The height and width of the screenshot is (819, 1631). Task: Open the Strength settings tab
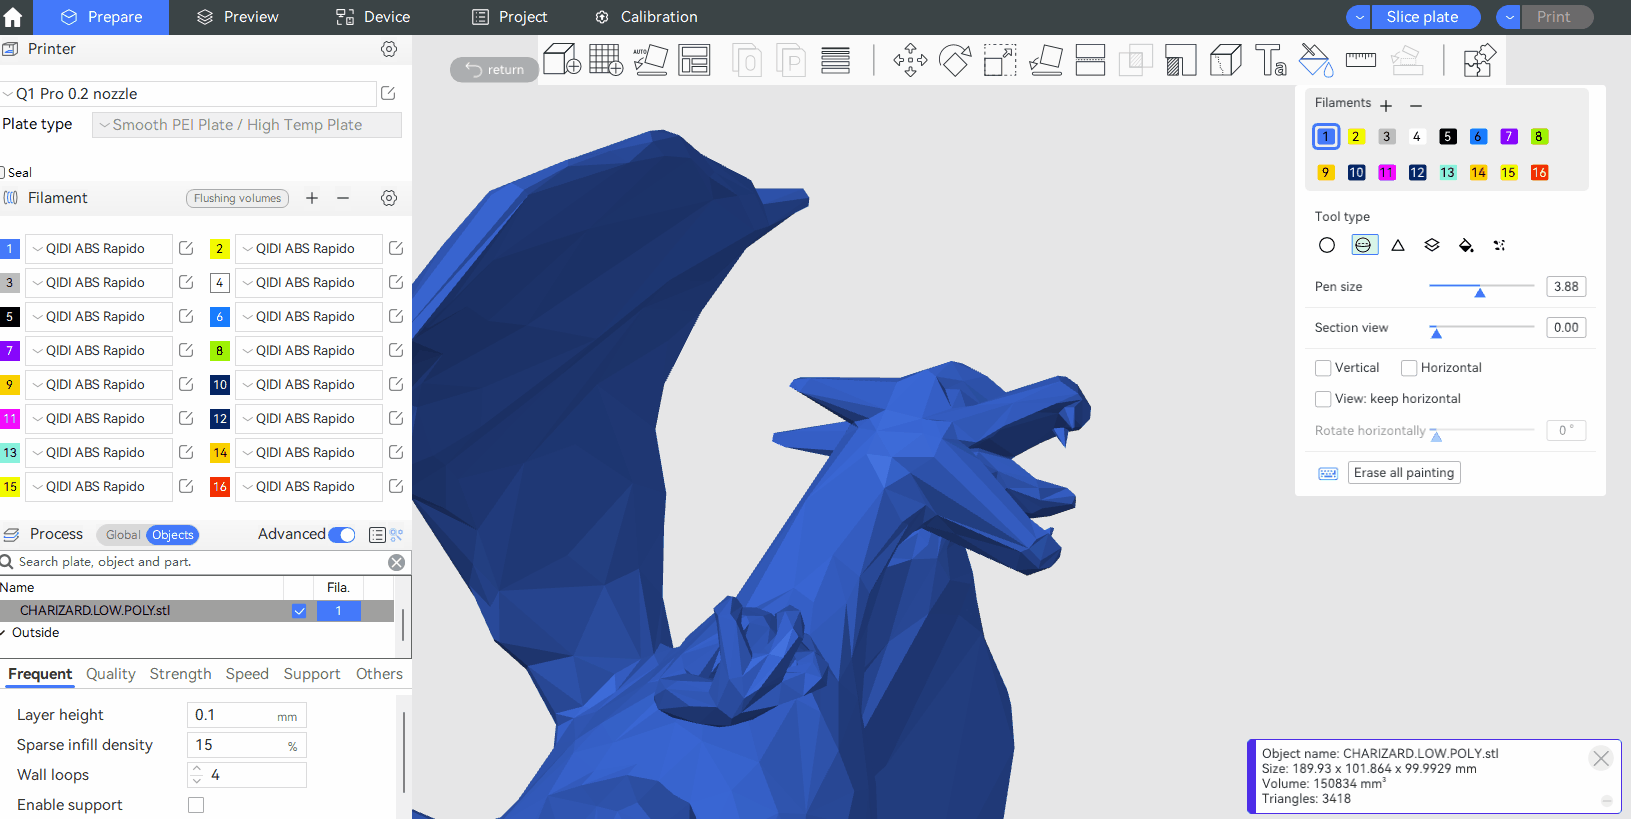pos(180,674)
